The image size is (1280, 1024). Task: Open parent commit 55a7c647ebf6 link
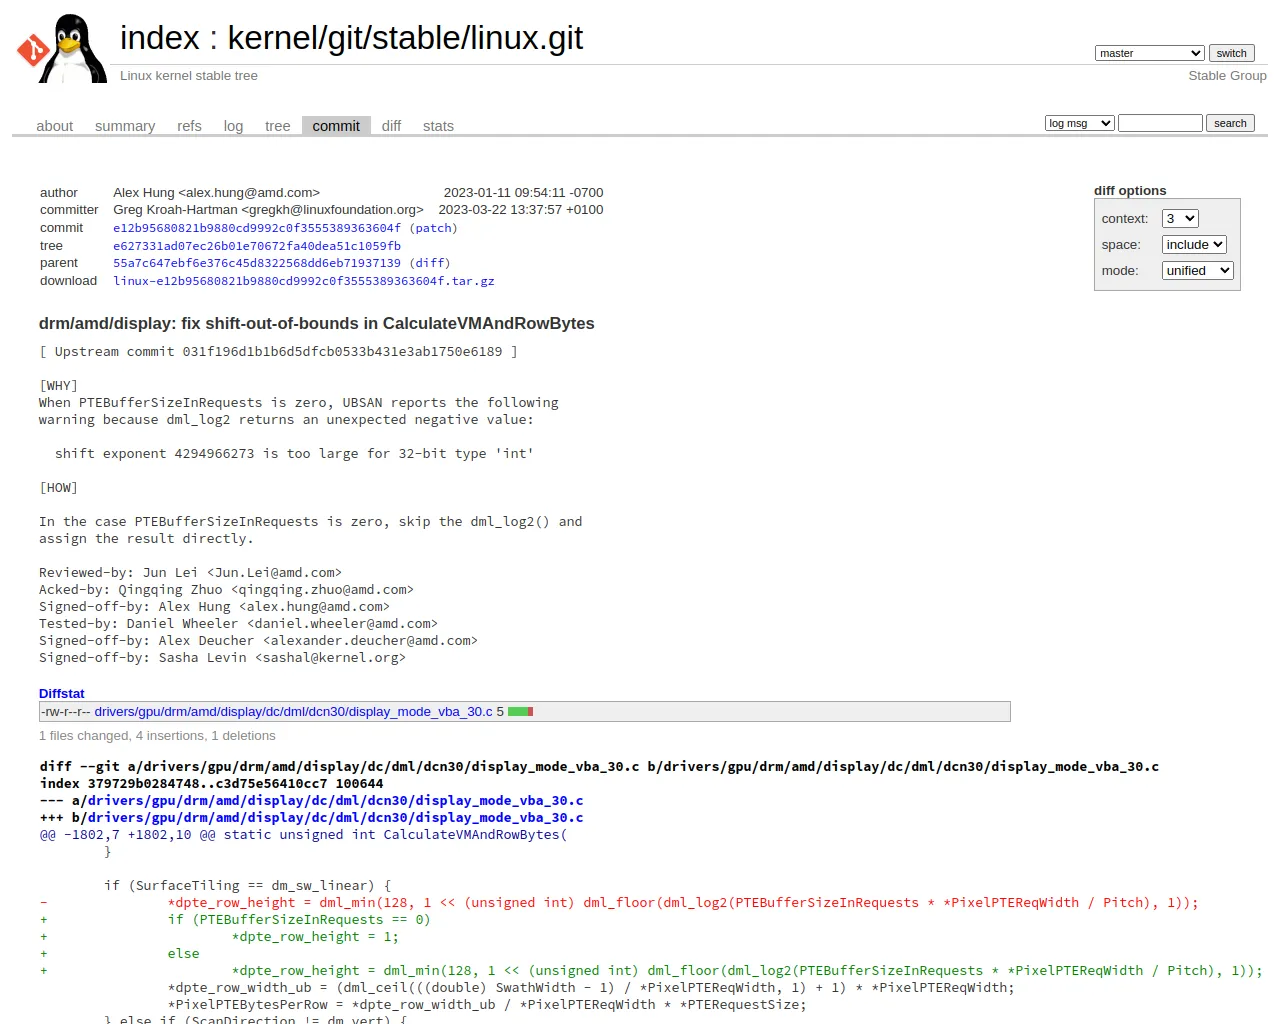[257, 263]
